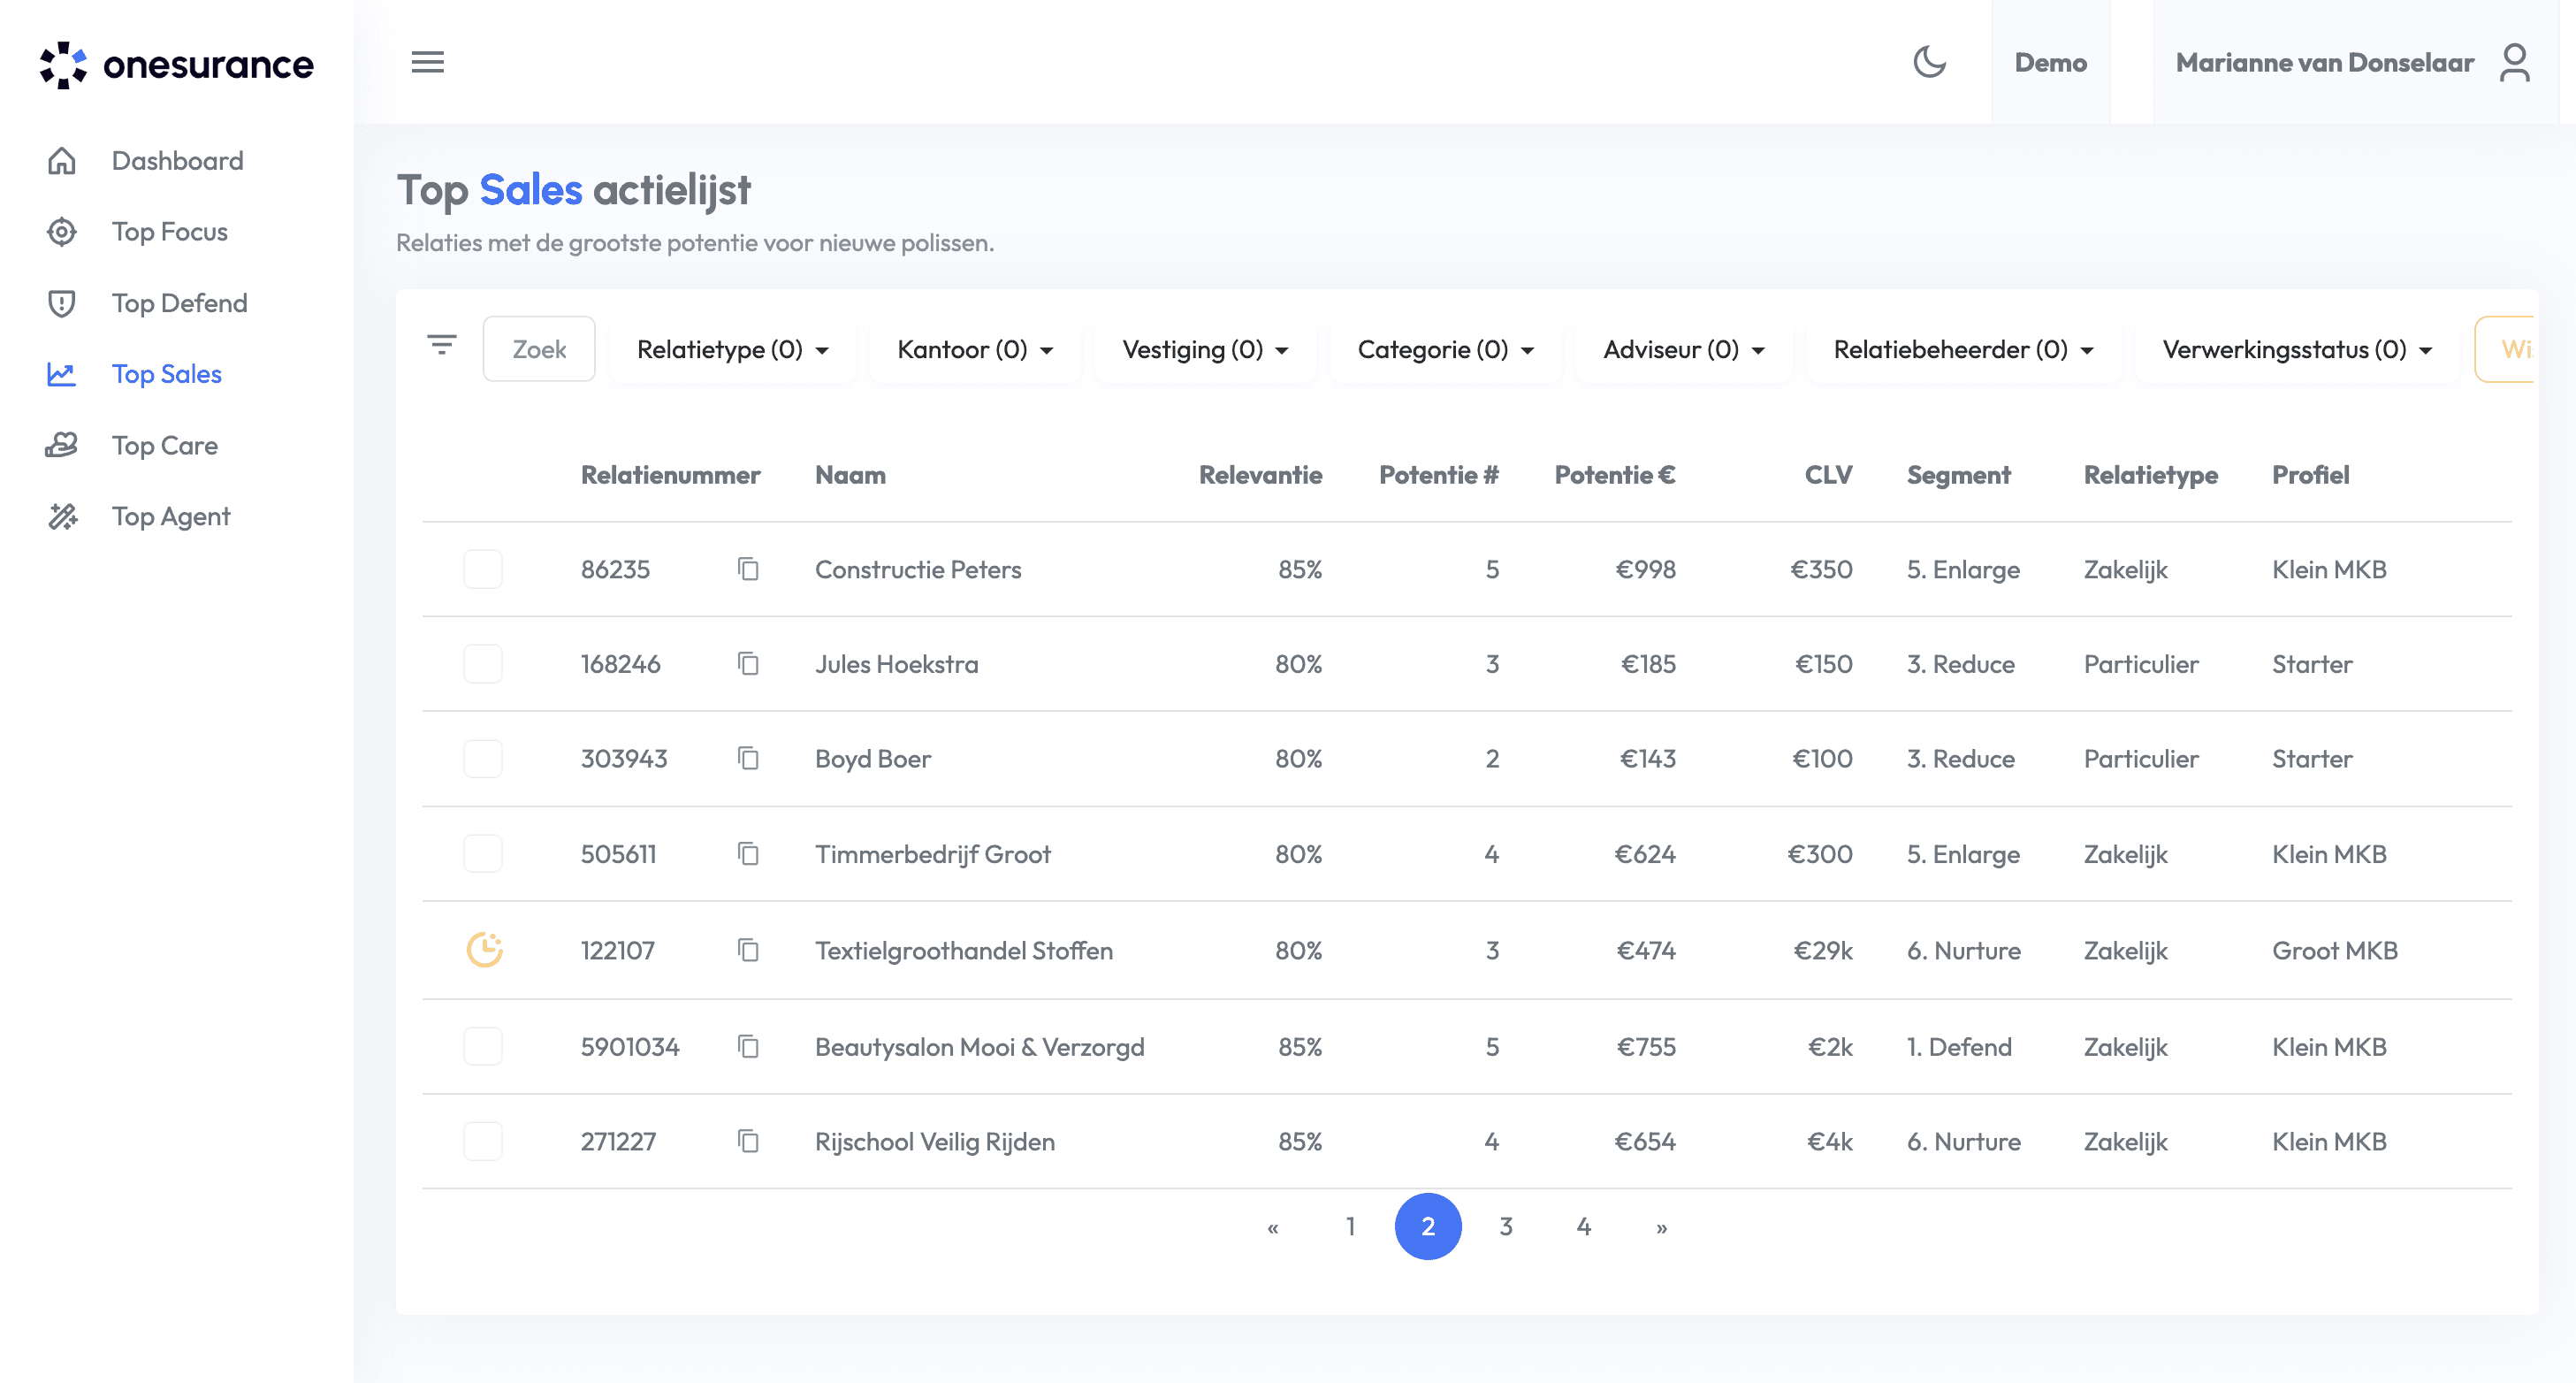Toggle dark mode moon icon
Viewport: 2576px width, 1383px height.
pyautogui.click(x=1929, y=62)
